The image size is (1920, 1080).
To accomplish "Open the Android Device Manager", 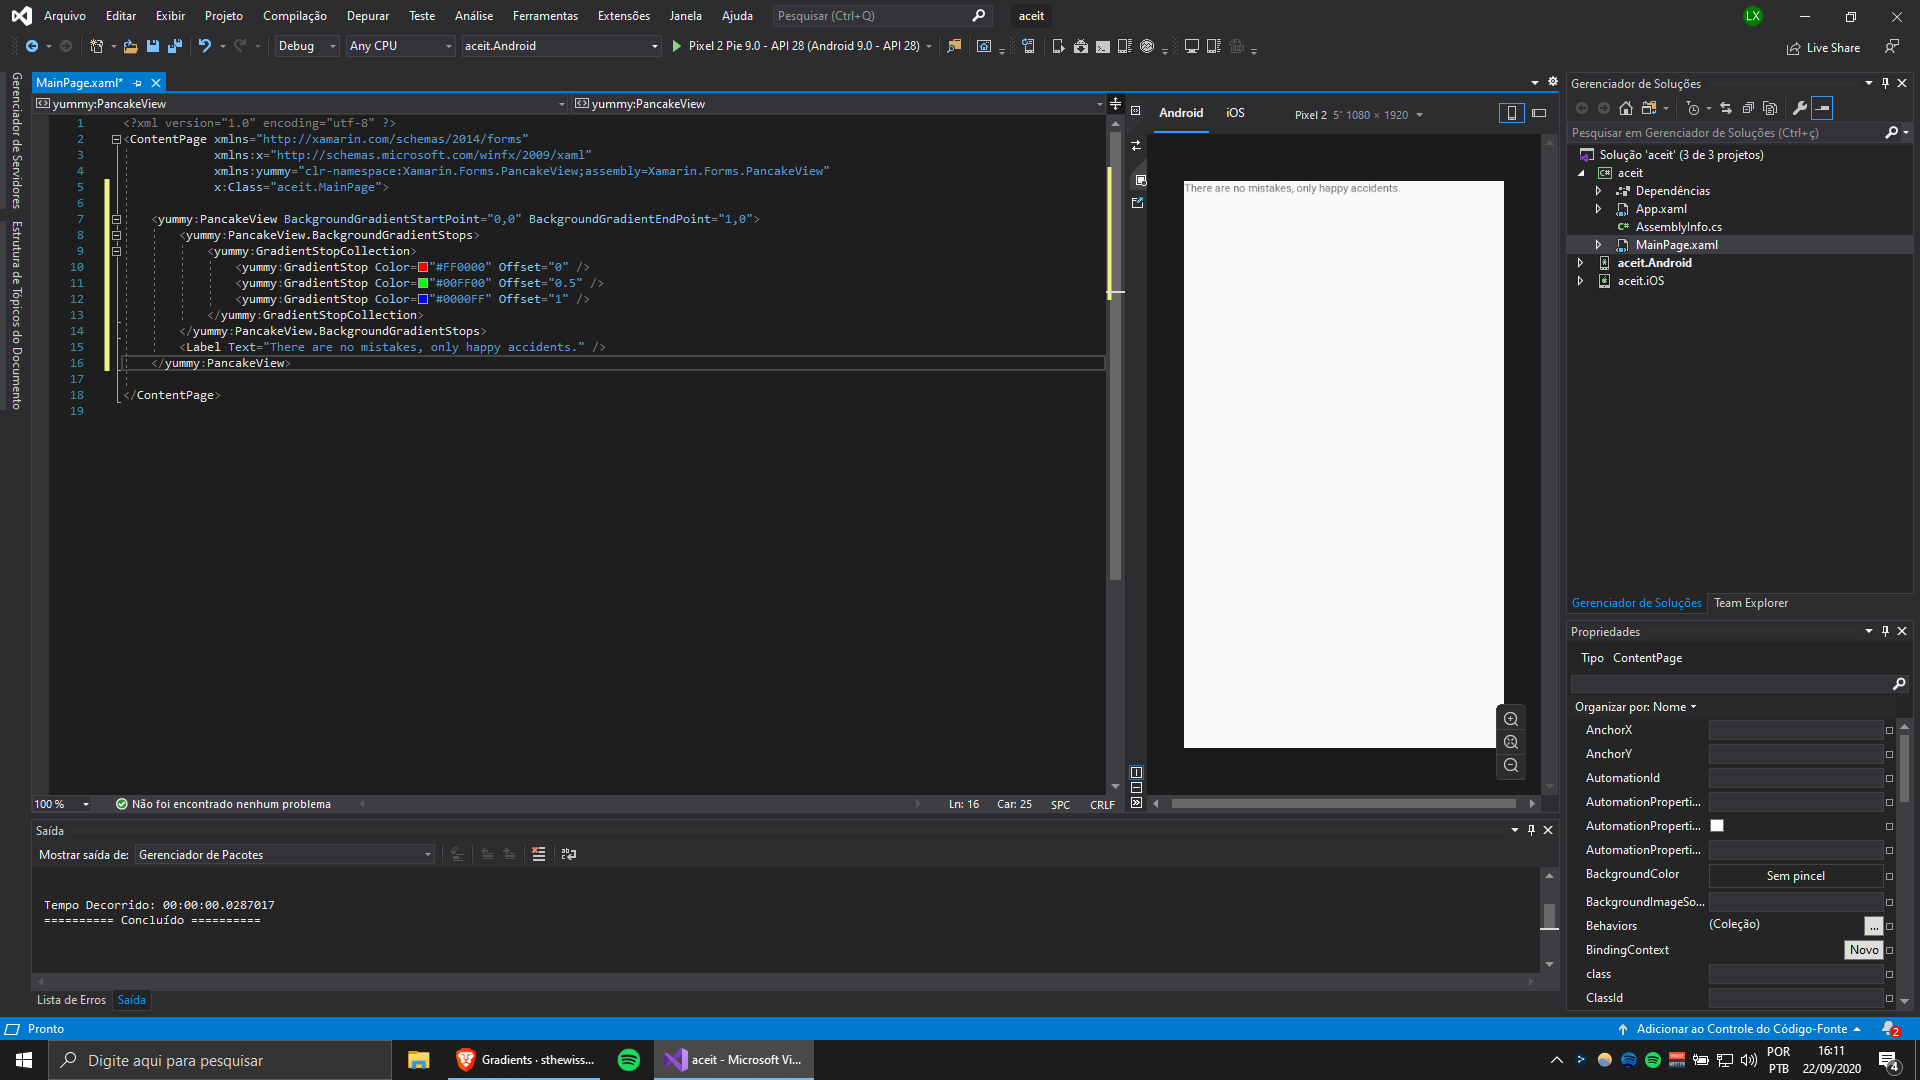I will (1125, 46).
